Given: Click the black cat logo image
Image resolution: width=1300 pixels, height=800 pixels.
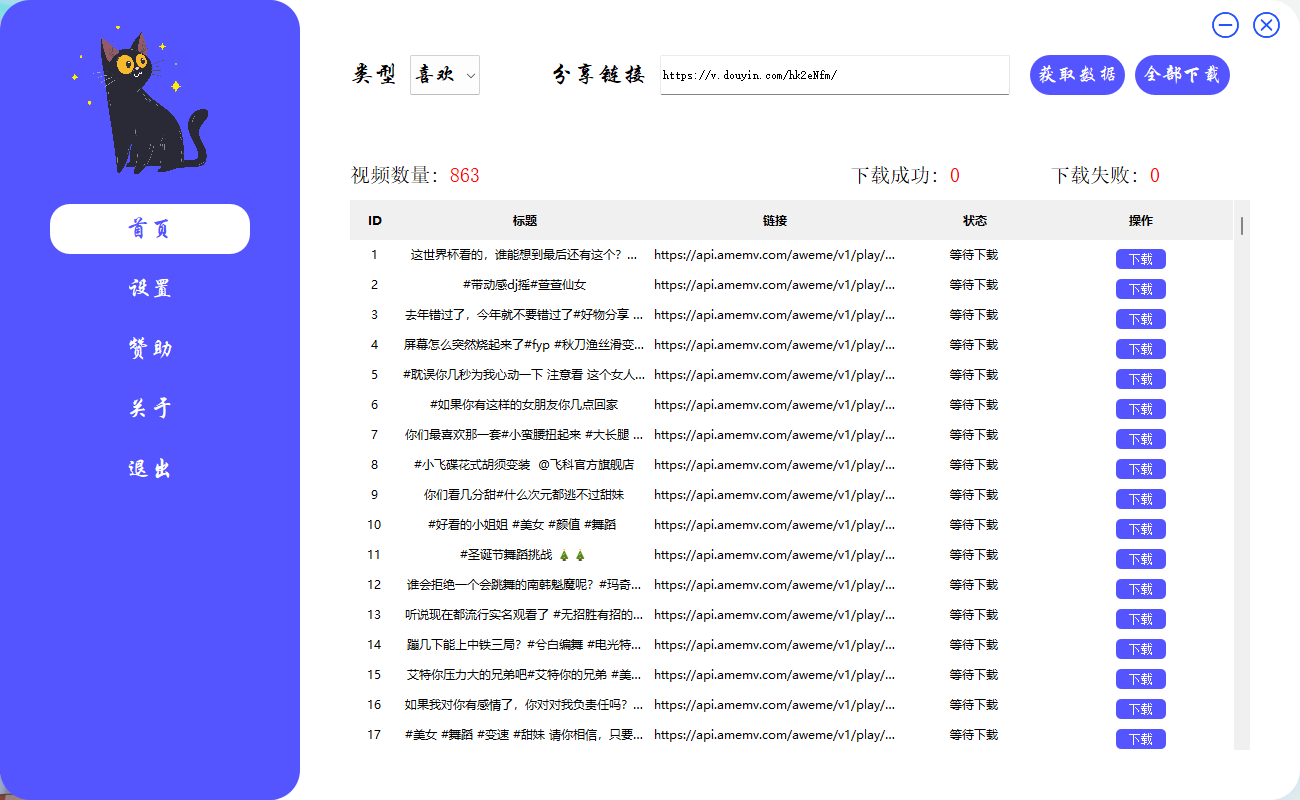Looking at the screenshot, I should (x=140, y=101).
